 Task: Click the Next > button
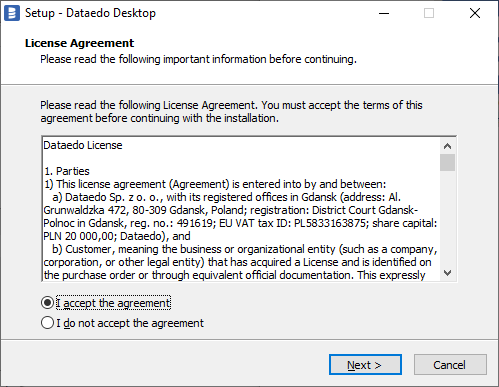point(365,365)
